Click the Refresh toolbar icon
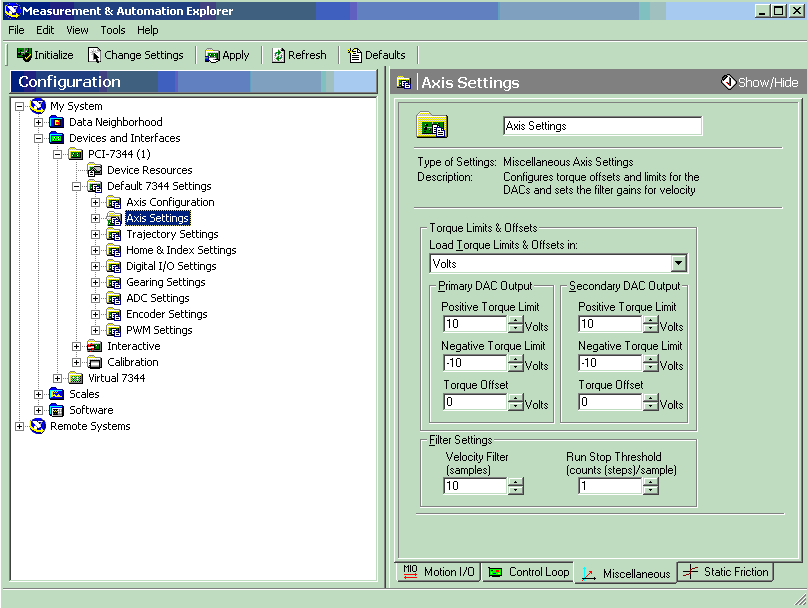This screenshot has width=808, height=608. tap(279, 55)
